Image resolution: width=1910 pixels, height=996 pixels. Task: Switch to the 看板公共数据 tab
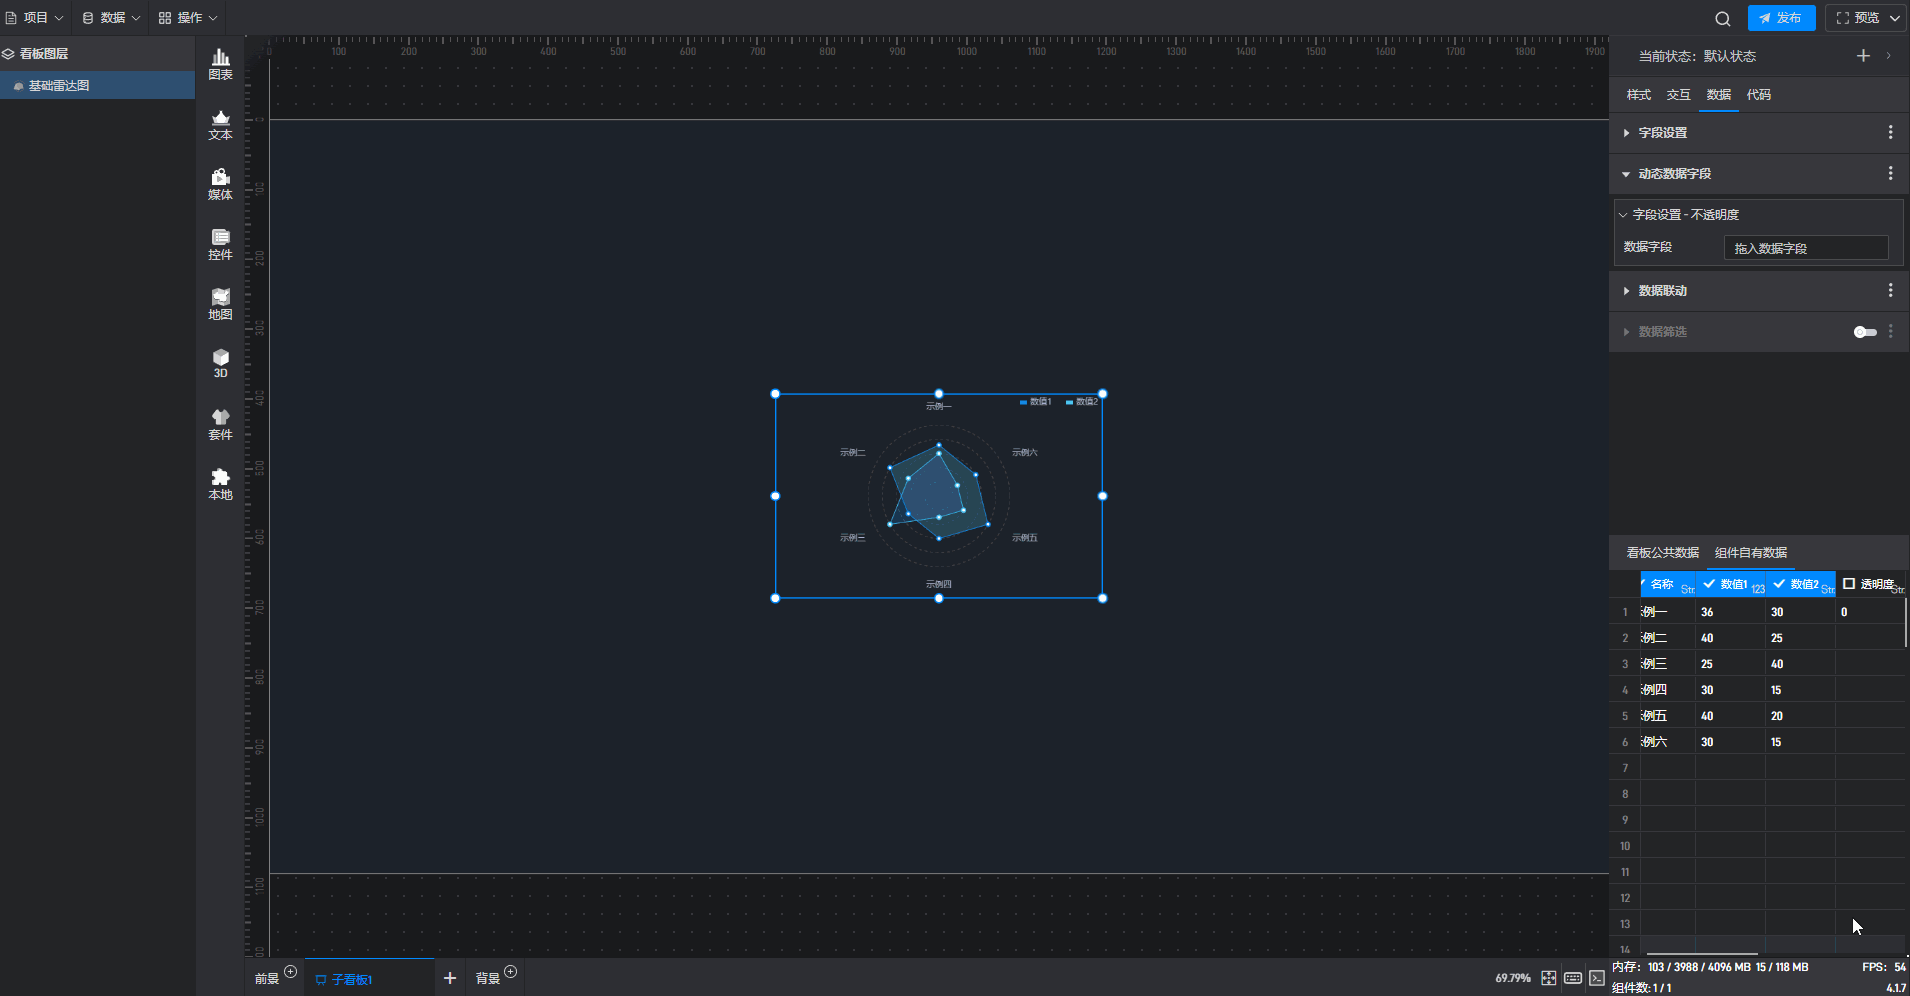(x=1662, y=553)
